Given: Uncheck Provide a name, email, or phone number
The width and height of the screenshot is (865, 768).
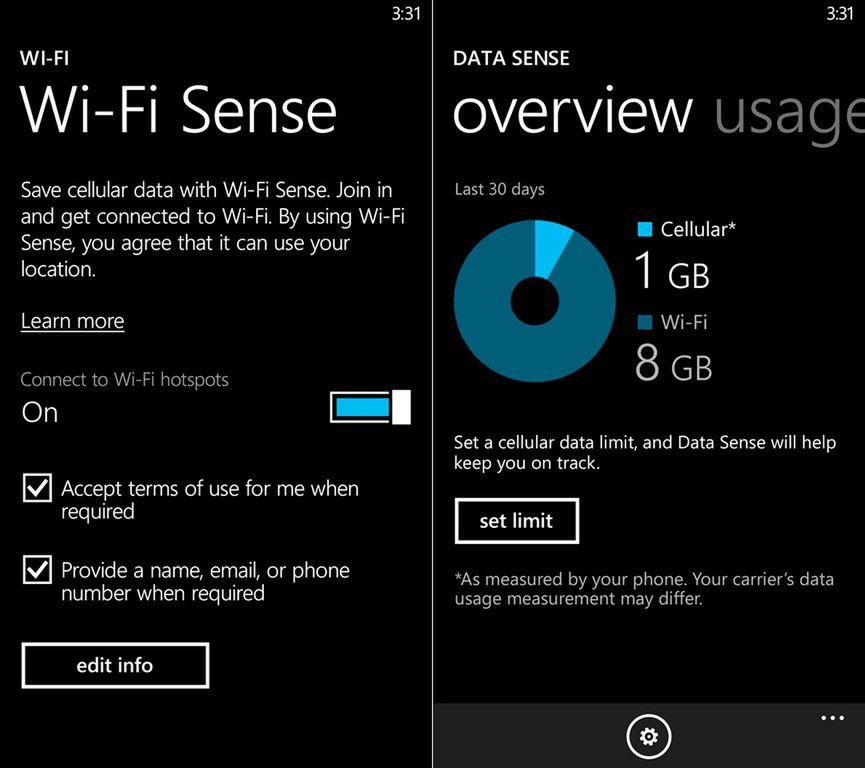Looking at the screenshot, I should (36, 569).
